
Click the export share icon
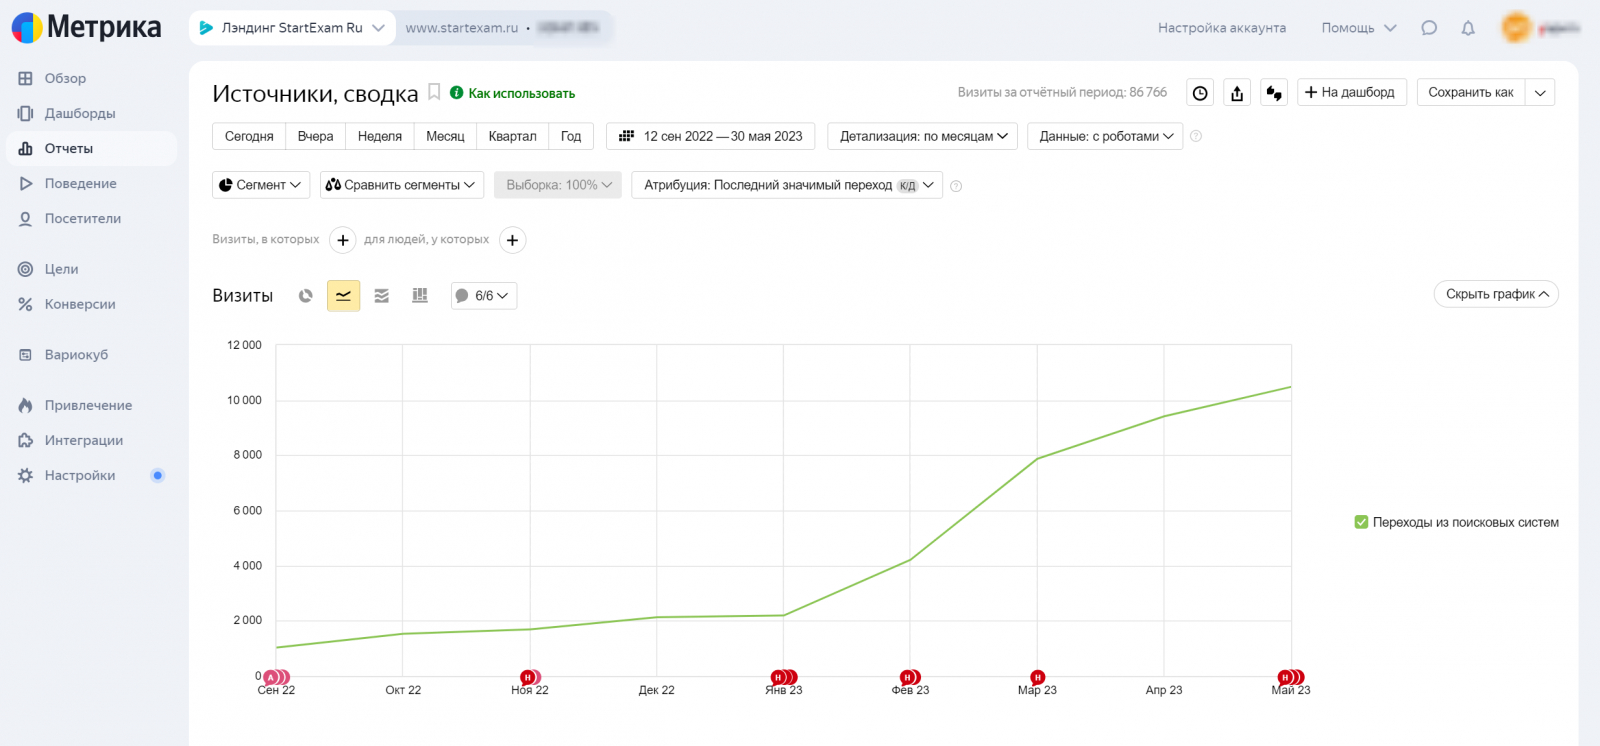click(x=1237, y=93)
